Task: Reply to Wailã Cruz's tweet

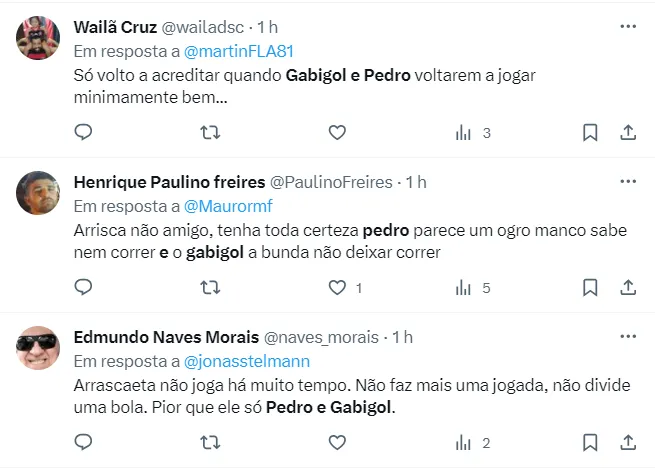Action: coord(84,132)
